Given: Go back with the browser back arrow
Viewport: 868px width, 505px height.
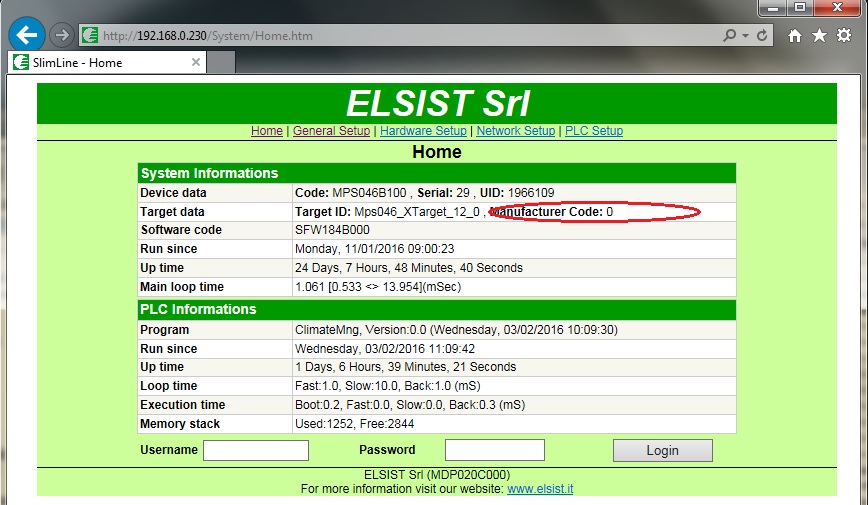Looking at the screenshot, I should (x=27, y=34).
